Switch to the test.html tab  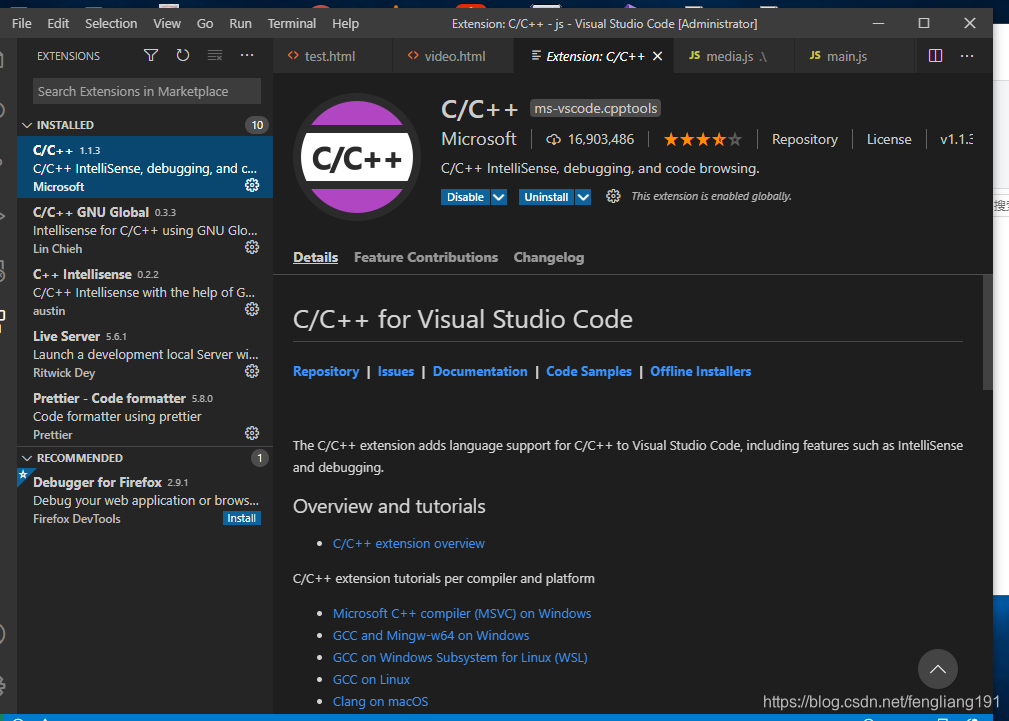pyautogui.click(x=333, y=56)
